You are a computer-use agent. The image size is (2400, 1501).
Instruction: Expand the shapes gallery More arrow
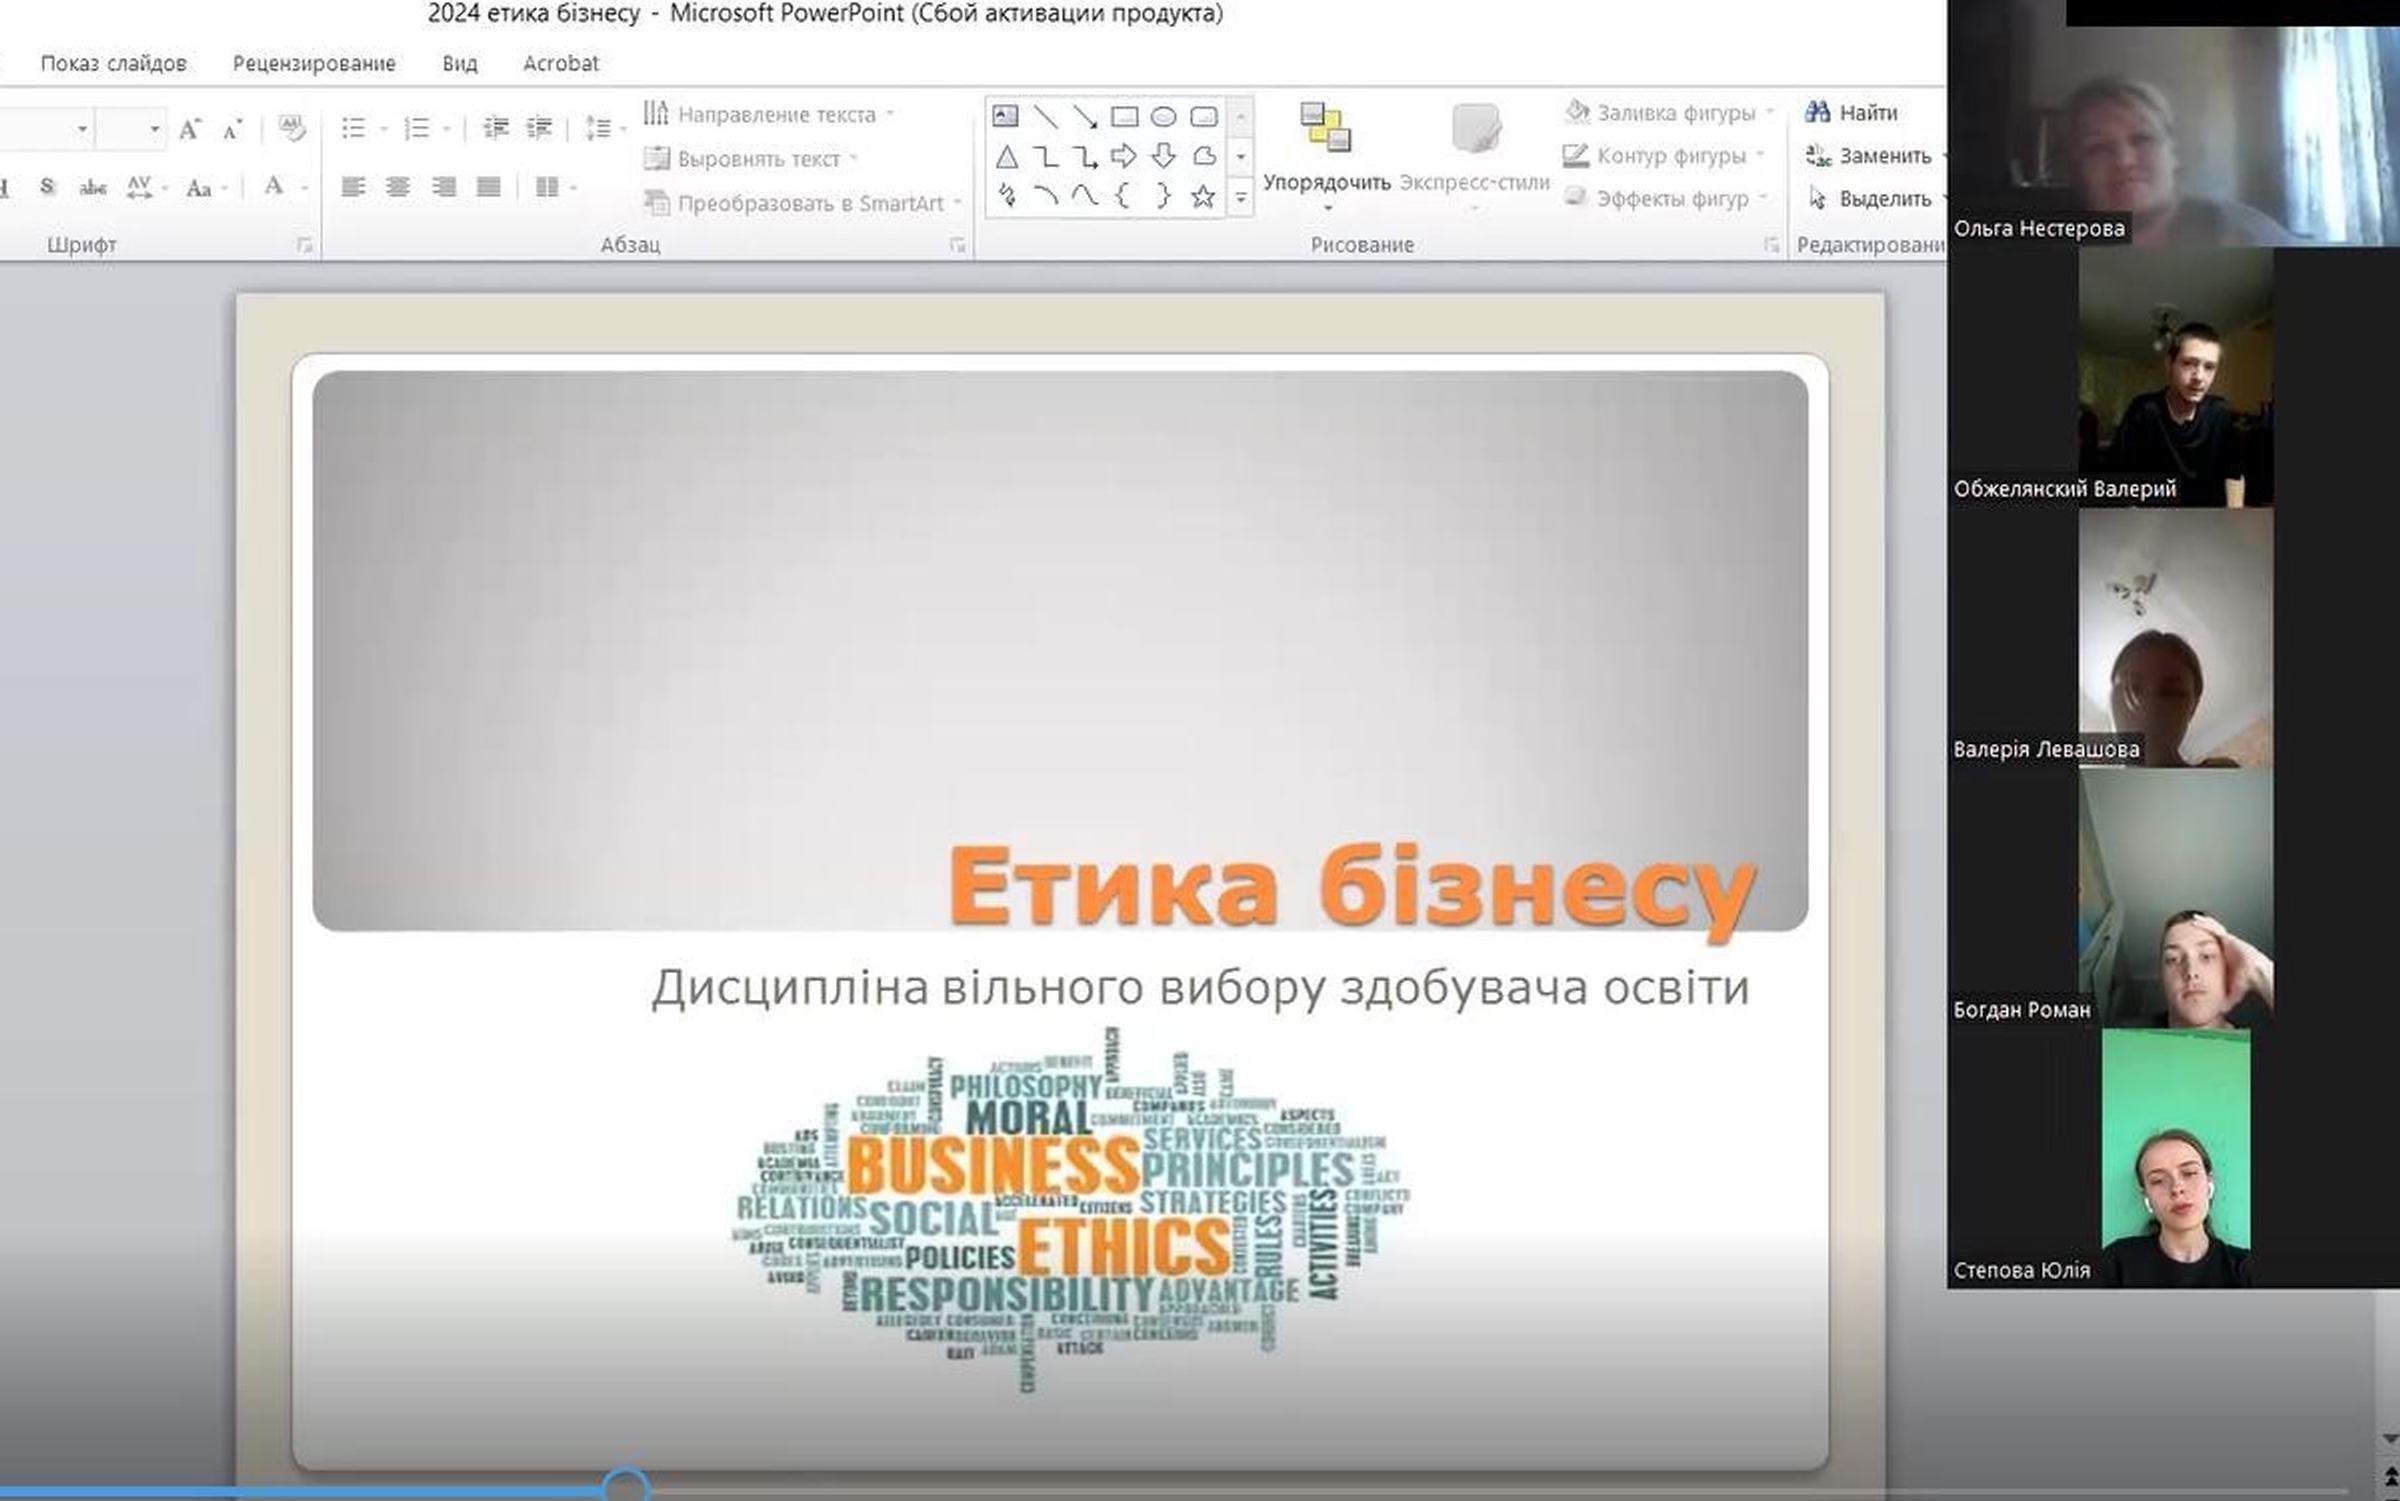click(x=1240, y=198)
